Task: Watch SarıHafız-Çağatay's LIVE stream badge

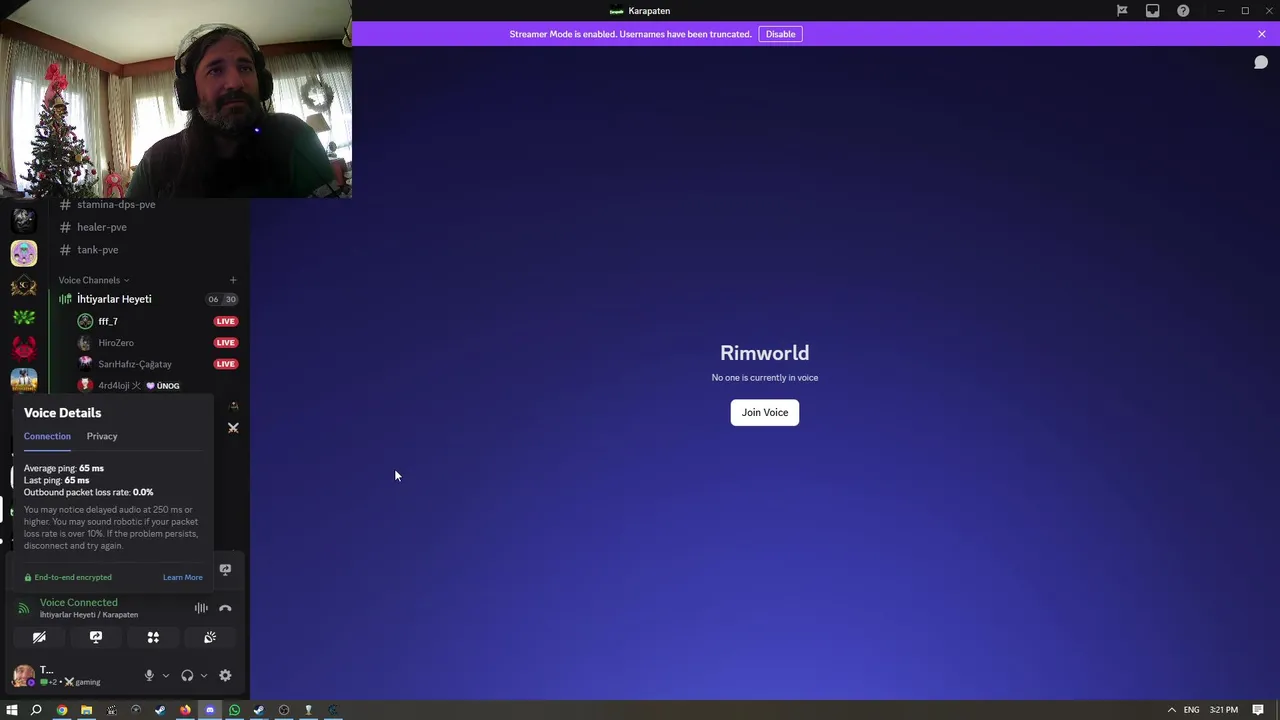Action: [x=225, y=364]
